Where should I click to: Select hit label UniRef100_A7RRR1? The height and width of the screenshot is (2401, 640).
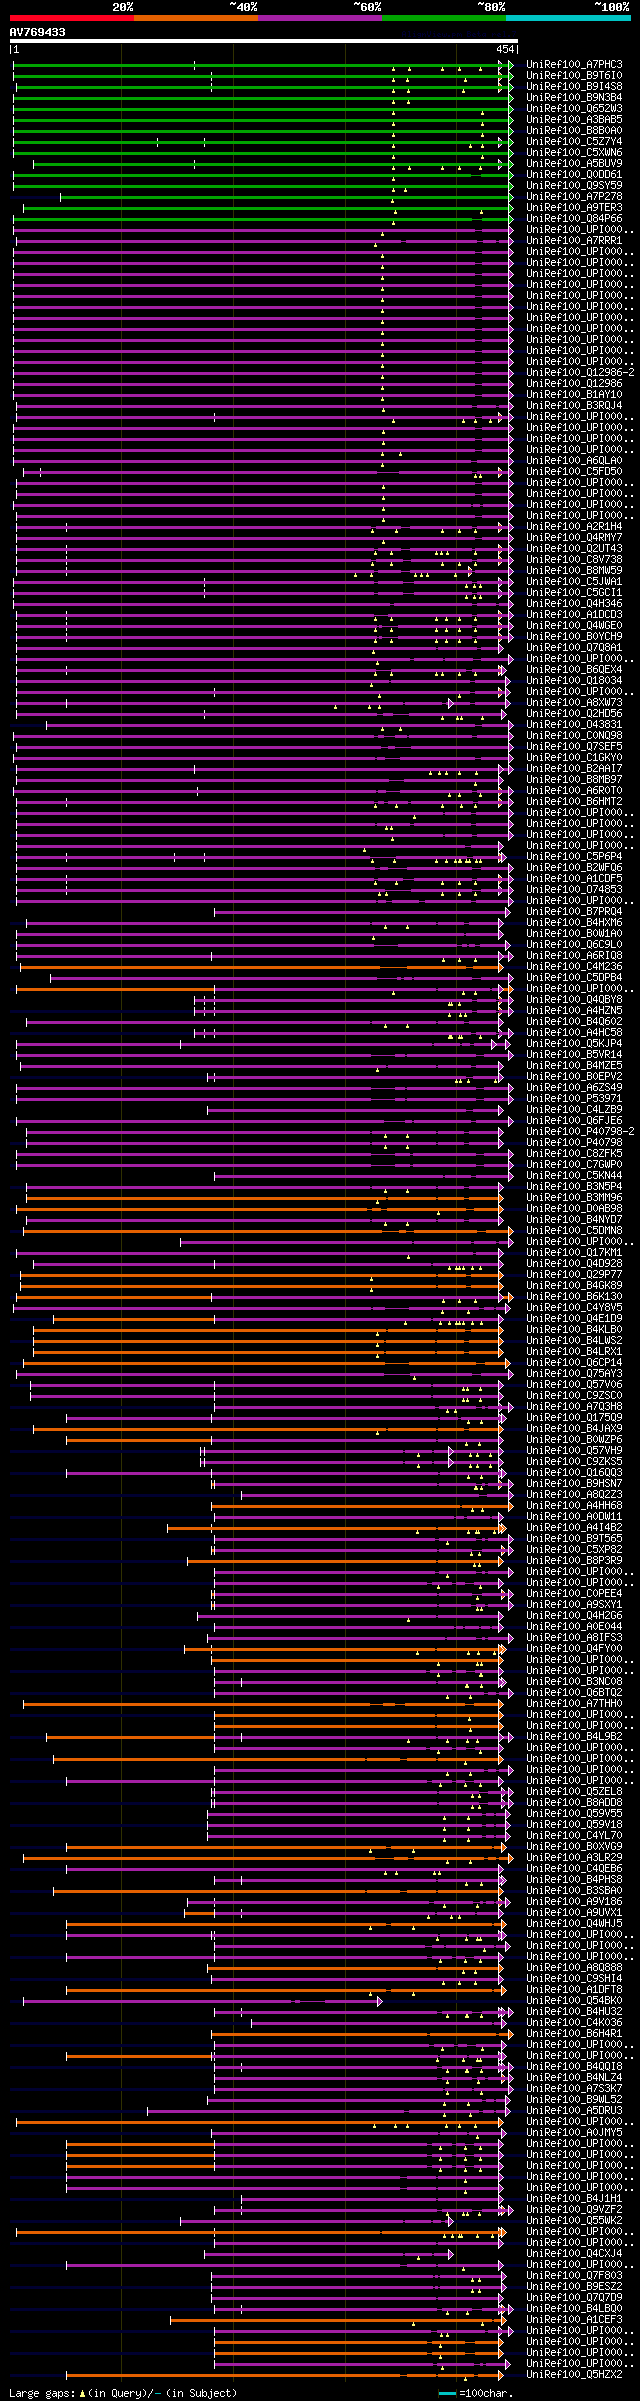coord(574,240)
